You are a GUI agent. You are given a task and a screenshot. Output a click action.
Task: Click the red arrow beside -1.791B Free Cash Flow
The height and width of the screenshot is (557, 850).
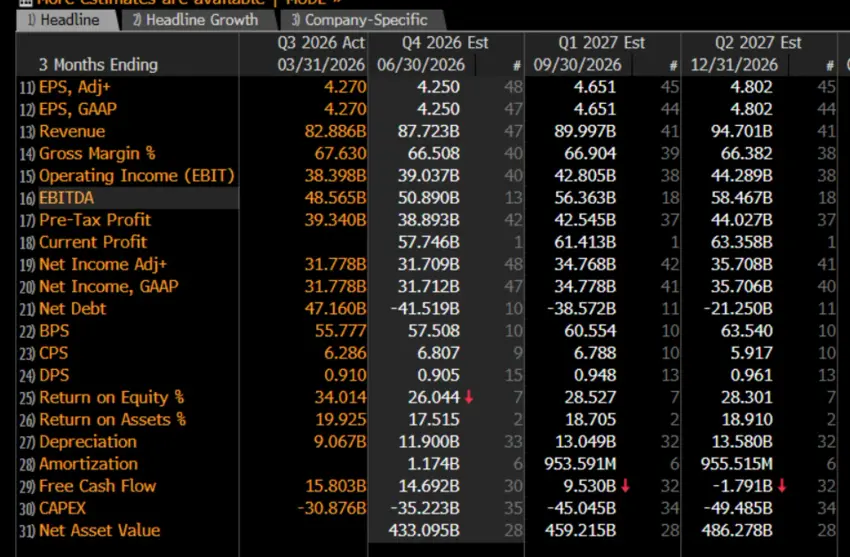(781, 485)
